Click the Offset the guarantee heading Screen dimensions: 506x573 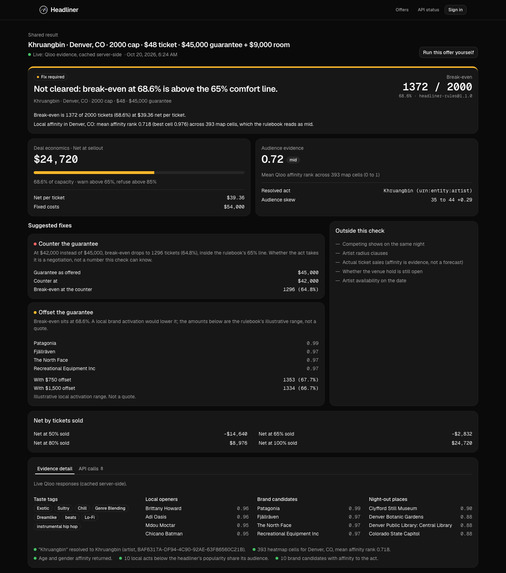tap(66, 312)
